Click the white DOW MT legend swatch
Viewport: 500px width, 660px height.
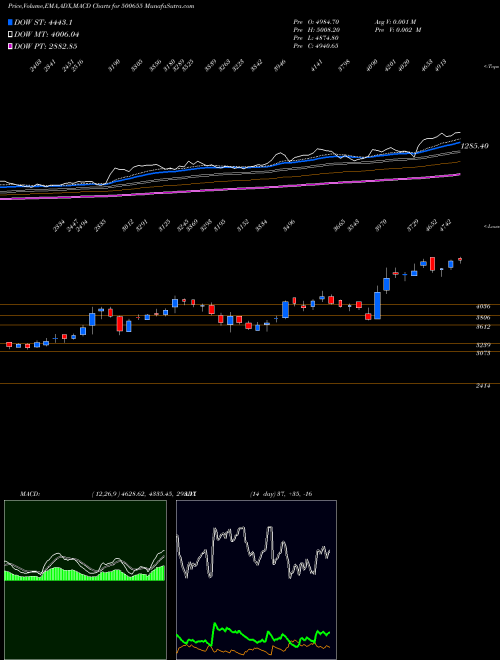(x=10, y=35)
